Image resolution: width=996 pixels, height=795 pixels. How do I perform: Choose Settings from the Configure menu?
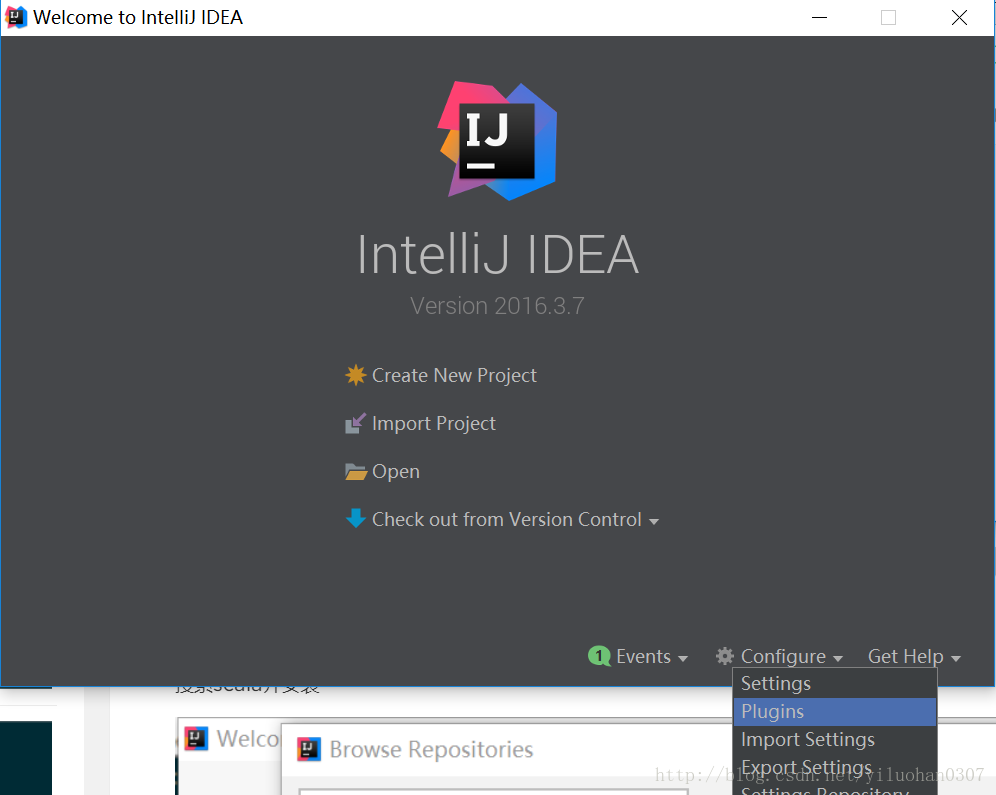tap(835, 684)
